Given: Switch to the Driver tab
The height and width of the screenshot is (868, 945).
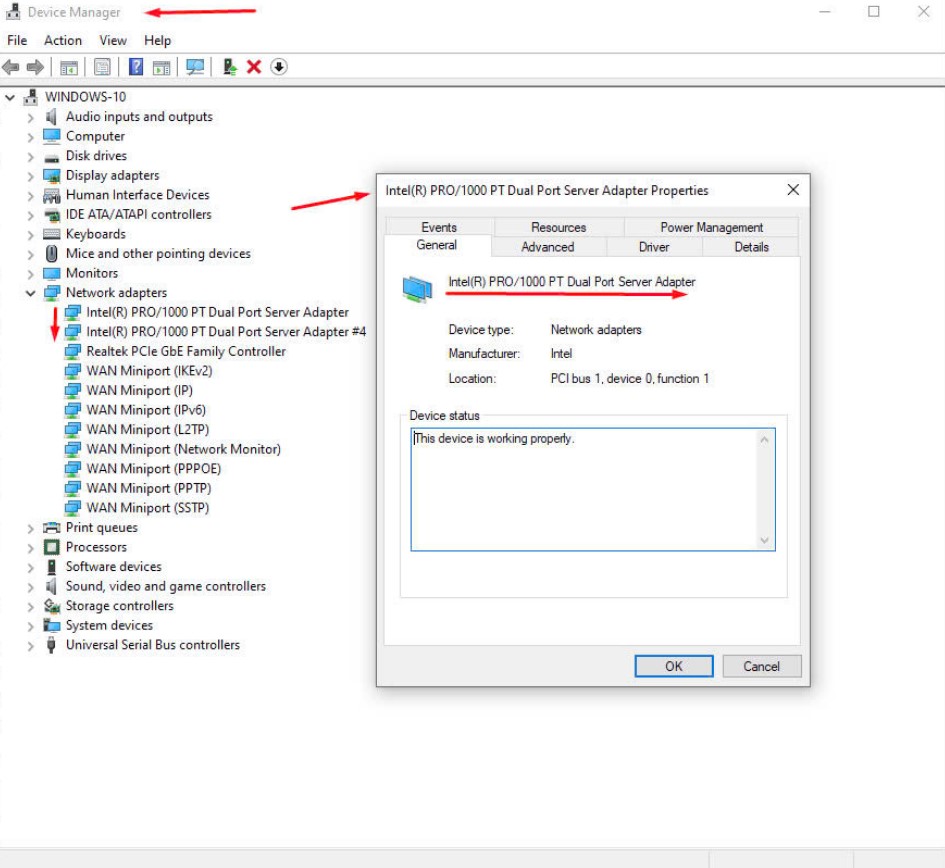Looking at the screenshot, I should point(654,247).
